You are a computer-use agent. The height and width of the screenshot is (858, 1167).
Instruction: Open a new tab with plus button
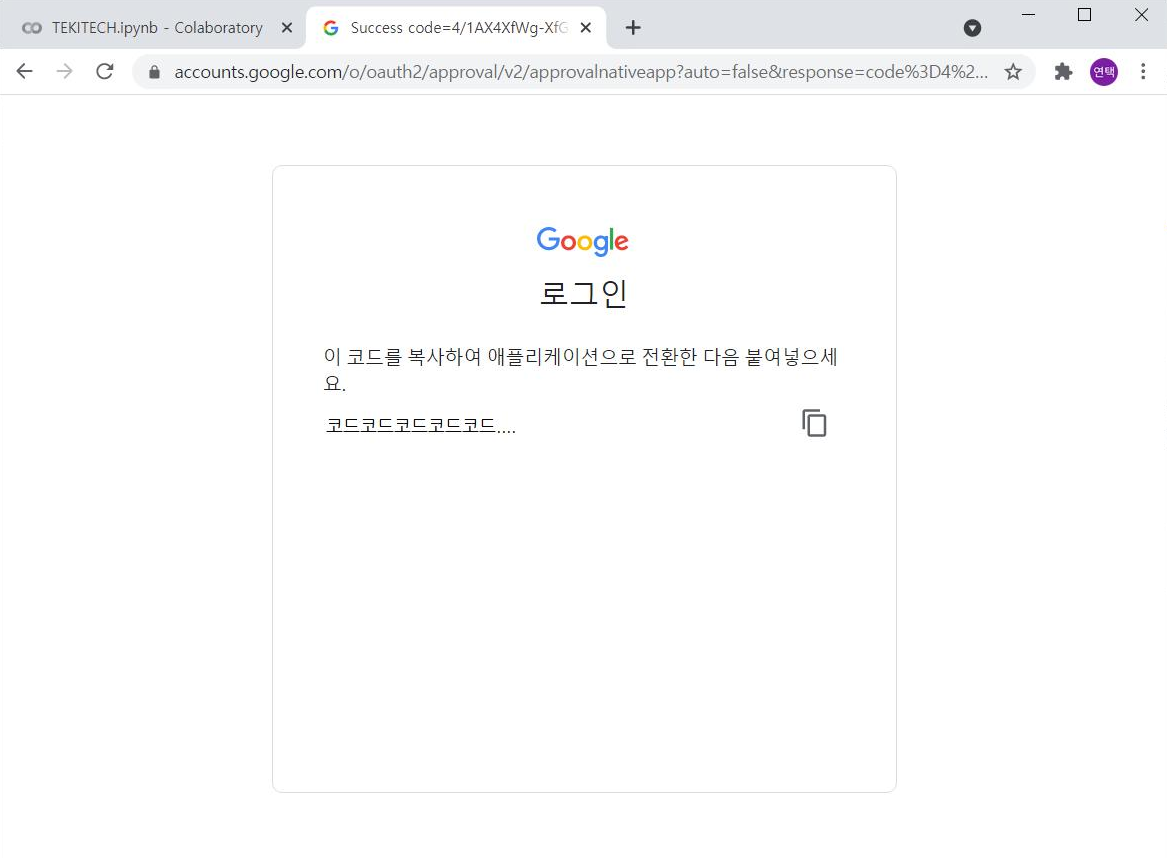click(633, 28)
